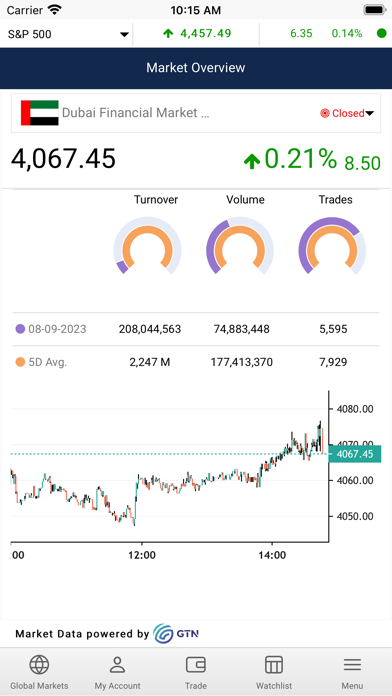Open the hamburger Menu icon
The height and width of the screenshot is (696, 392).
coord(352,665)
